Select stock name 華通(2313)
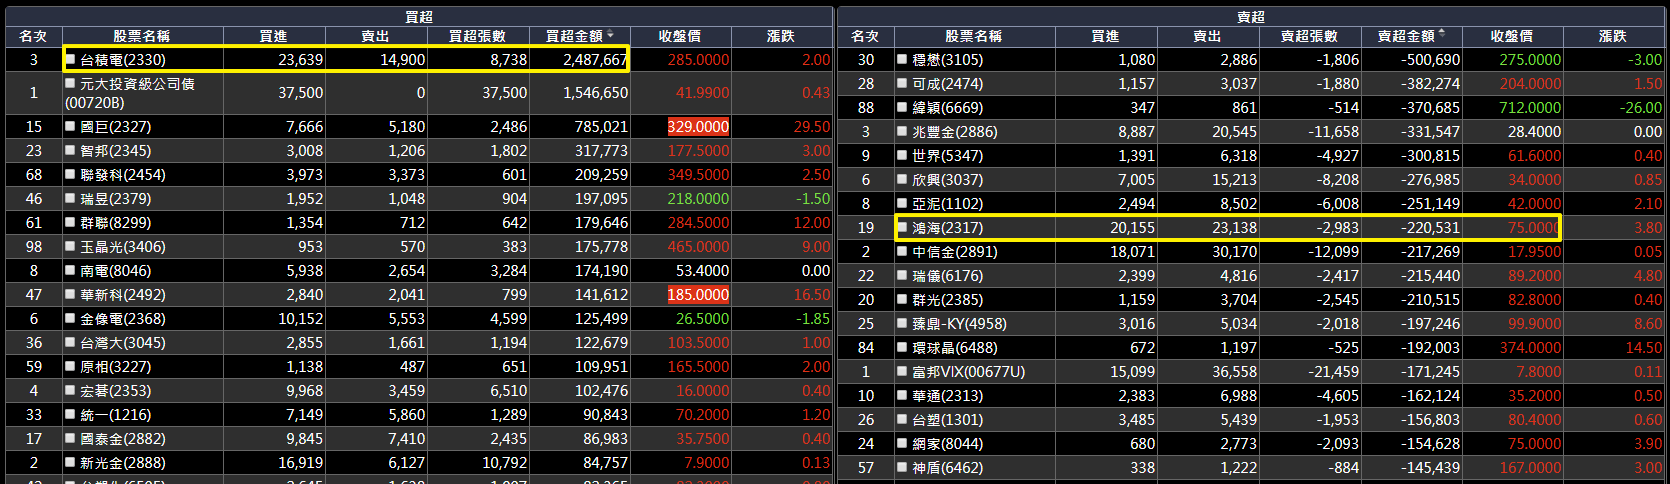Image resolution: width=1670 pixels, height=484 pixels. pos(948,396)
